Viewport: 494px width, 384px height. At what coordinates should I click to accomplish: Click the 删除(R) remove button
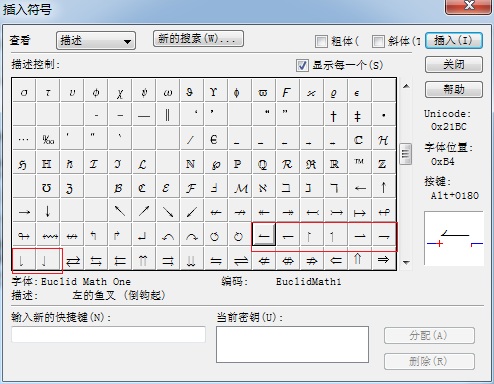429,361
